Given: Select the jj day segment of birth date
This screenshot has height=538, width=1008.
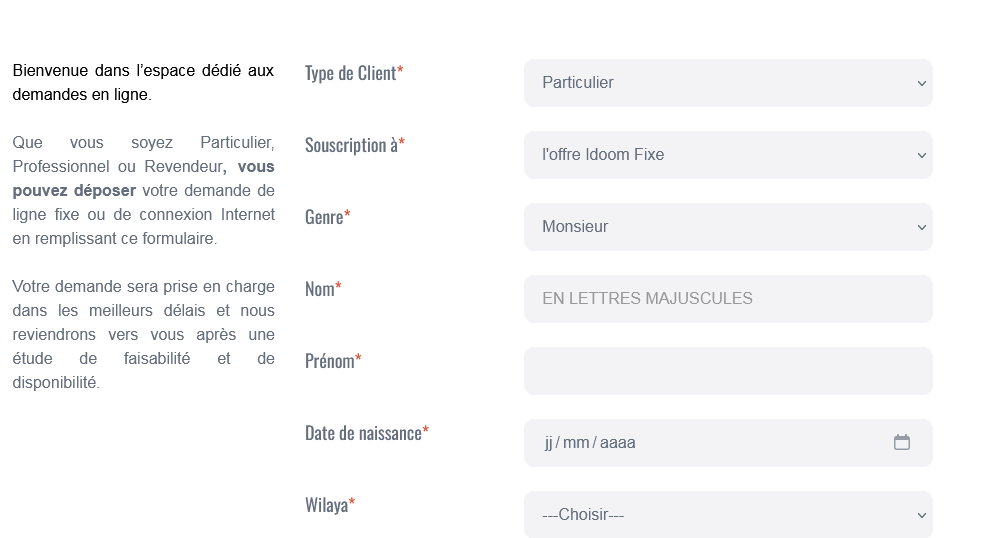Looking at the screenshot, I should click(x=549, y=443).
